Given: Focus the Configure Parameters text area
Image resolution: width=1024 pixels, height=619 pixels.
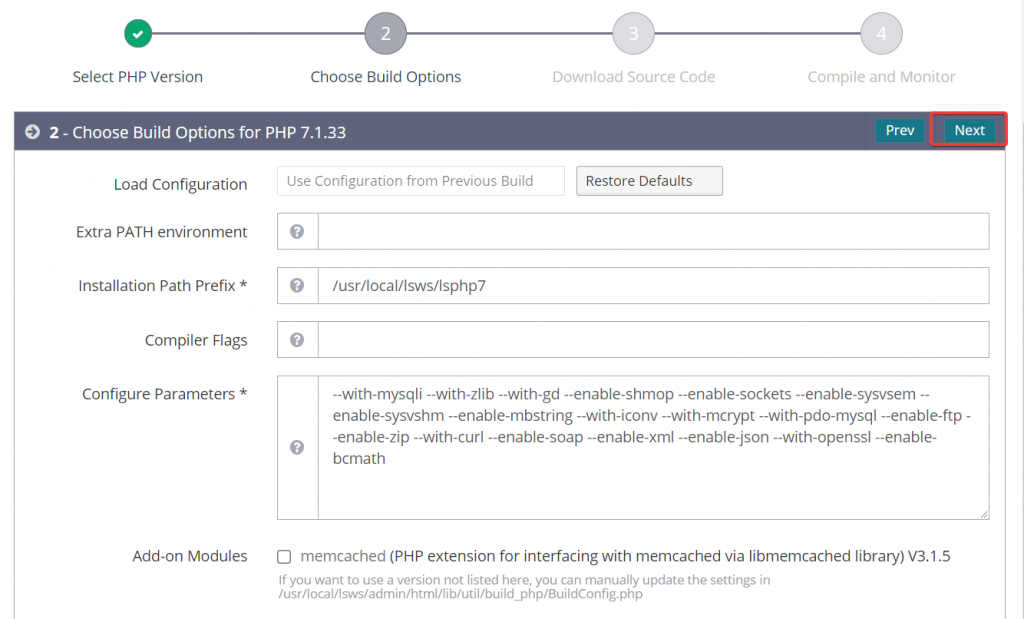Looking at the screenshot, I should pos(653,447).
